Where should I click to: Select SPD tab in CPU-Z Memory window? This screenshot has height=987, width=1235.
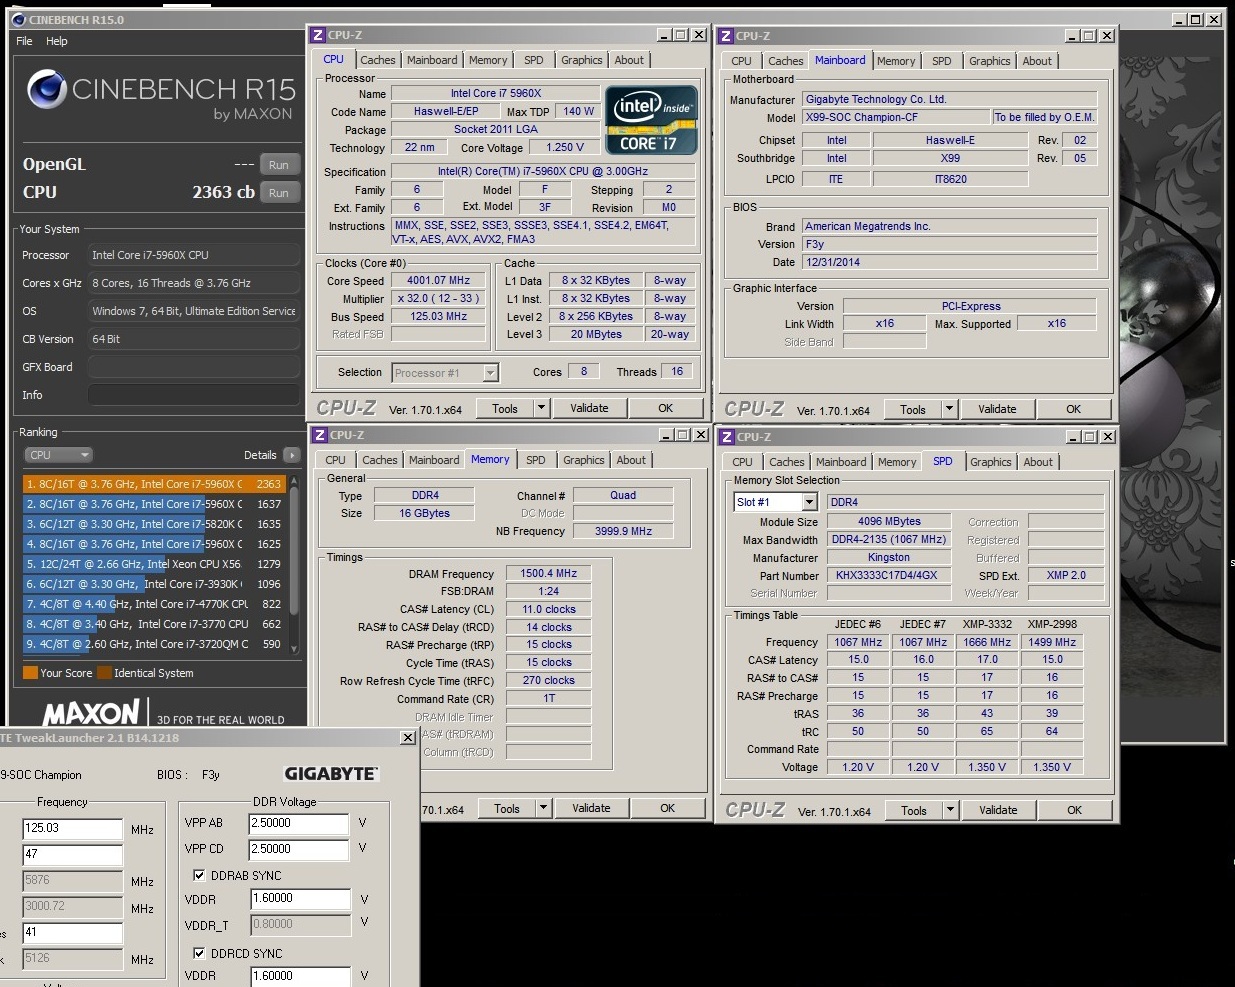coord(536,460)
